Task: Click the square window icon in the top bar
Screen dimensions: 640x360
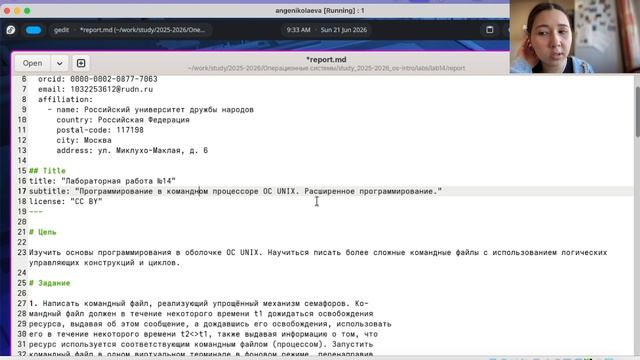Action: pyautogui.click(x=489, y=30)
